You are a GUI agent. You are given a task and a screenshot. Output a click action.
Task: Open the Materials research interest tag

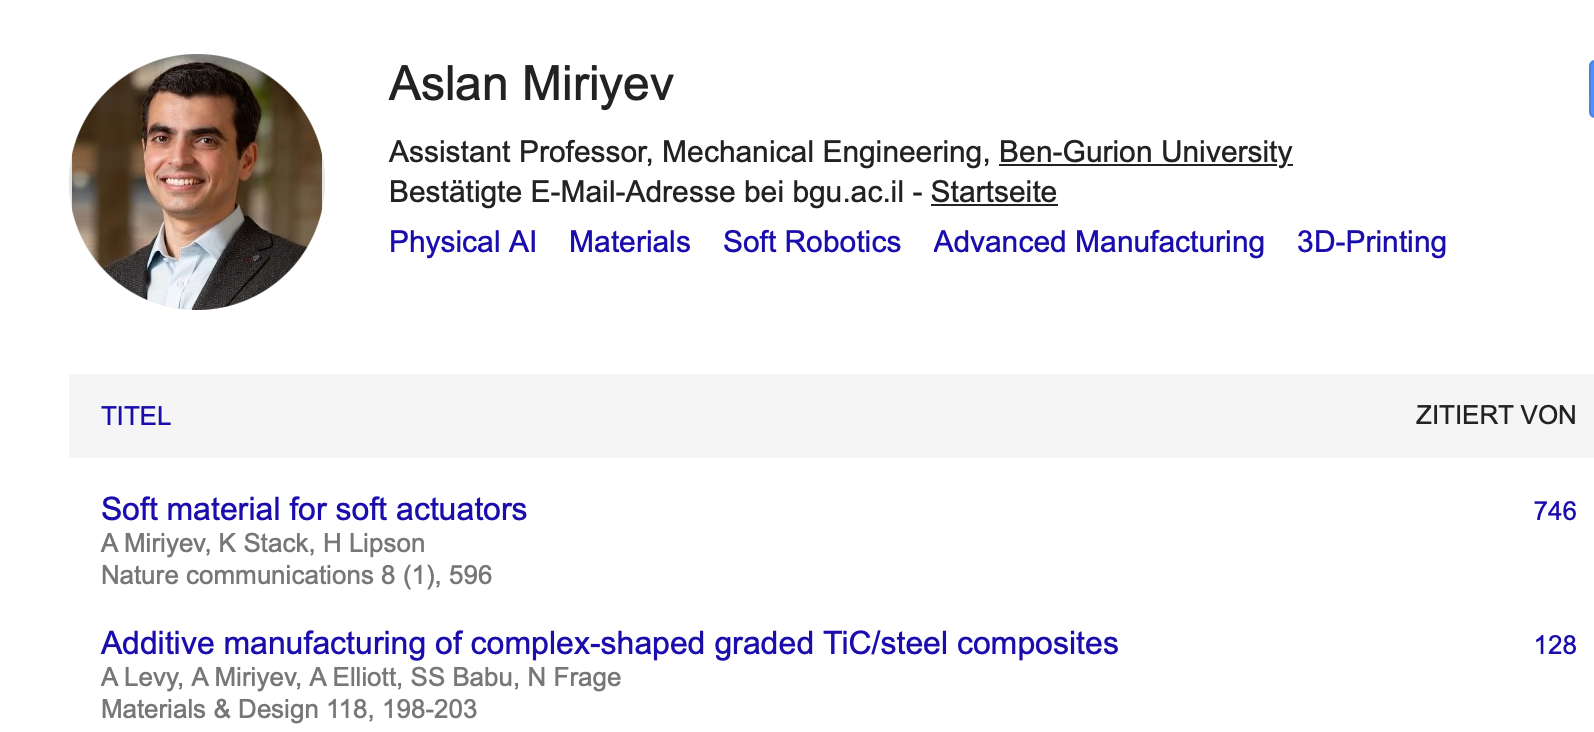(629, 242)
